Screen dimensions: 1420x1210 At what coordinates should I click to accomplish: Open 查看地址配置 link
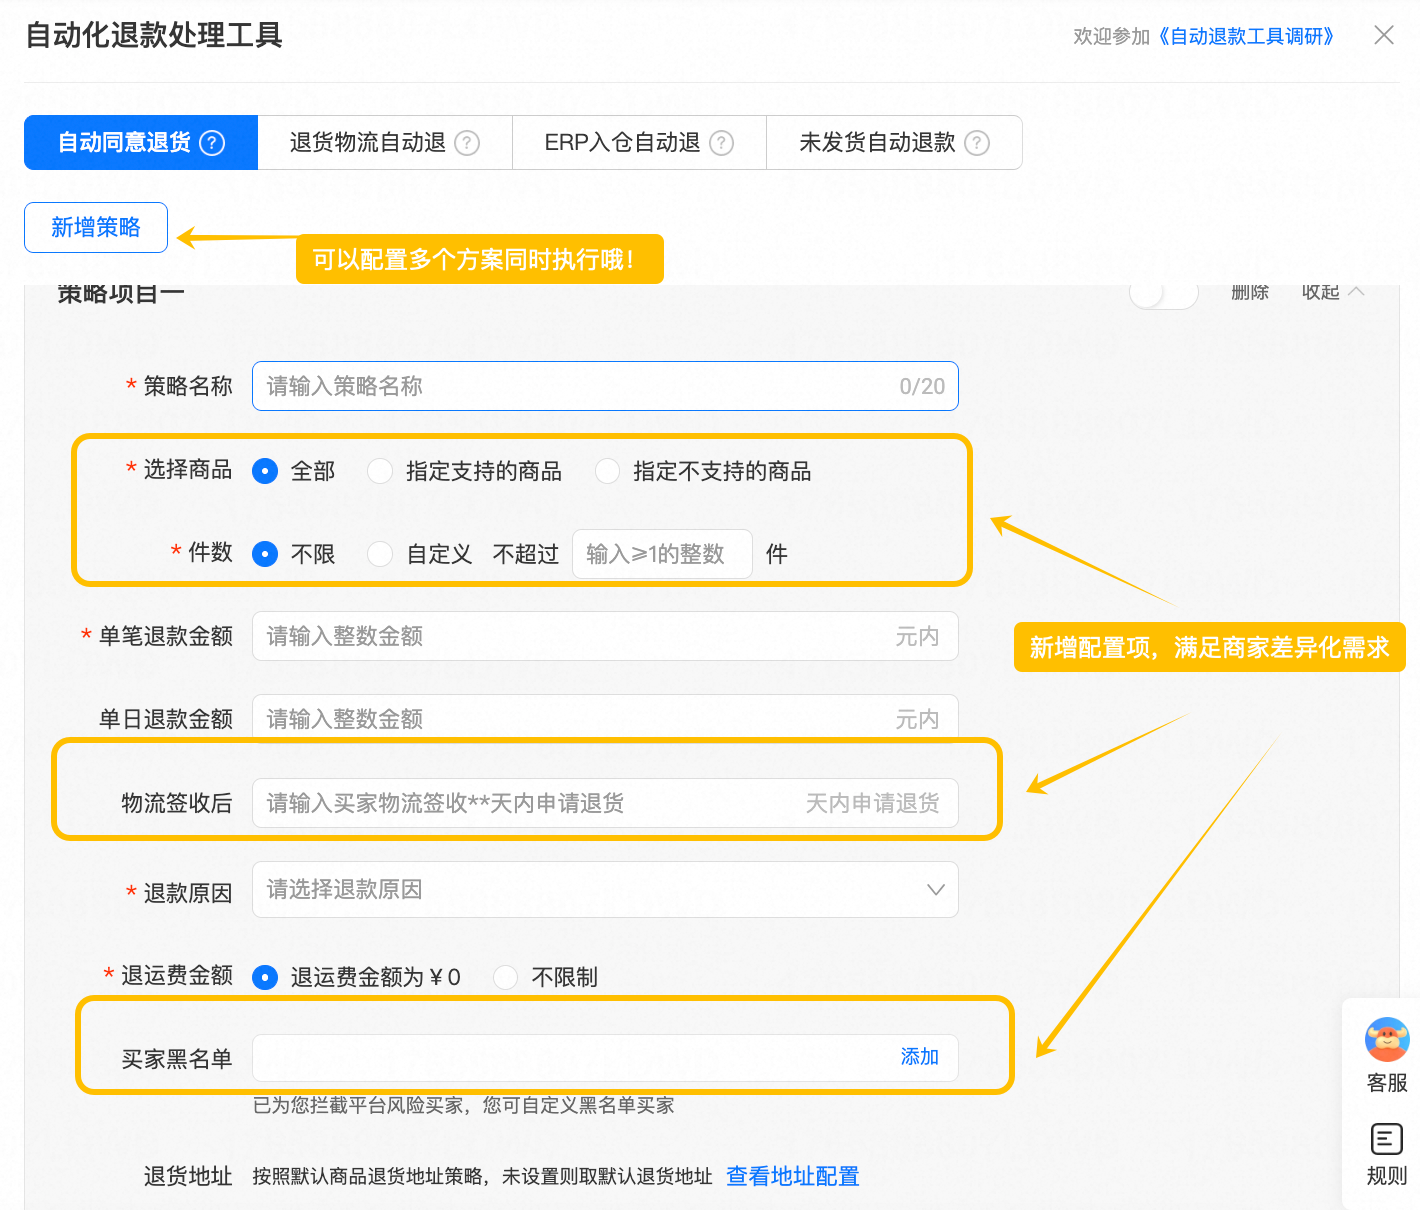click(792, 1176)
